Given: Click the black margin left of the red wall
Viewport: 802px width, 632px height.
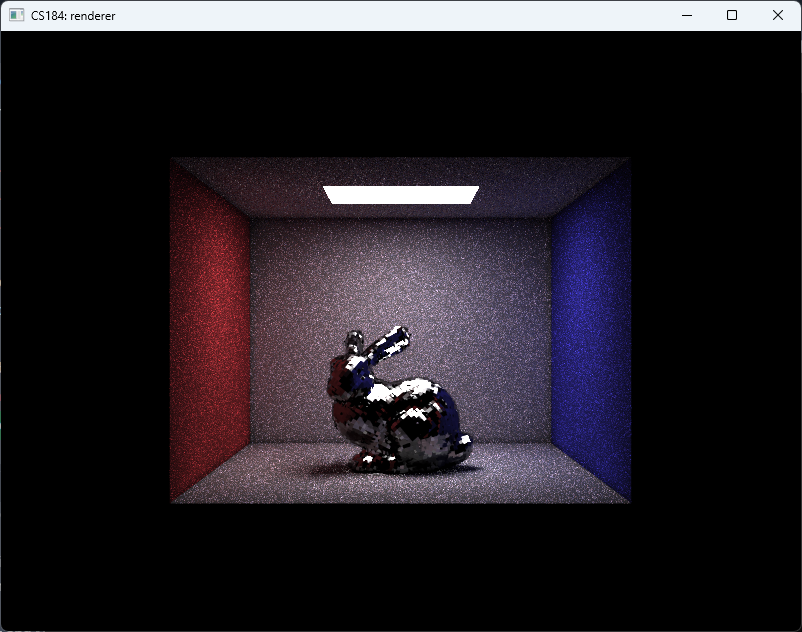Looking at the screenshot, I should point(85,330).
